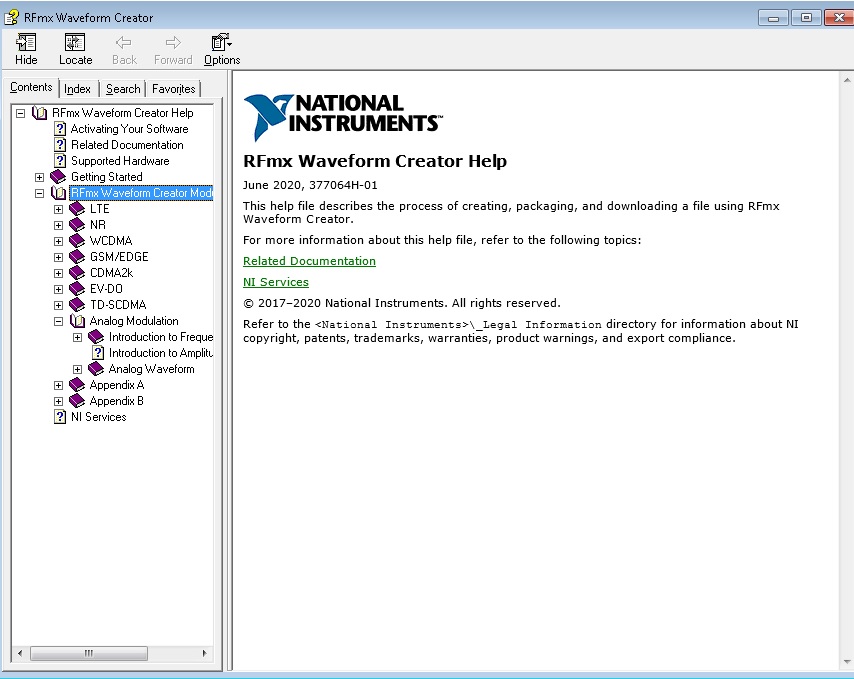
Task: Expand the CDMA2k tree node
Action: pos(58,273)
